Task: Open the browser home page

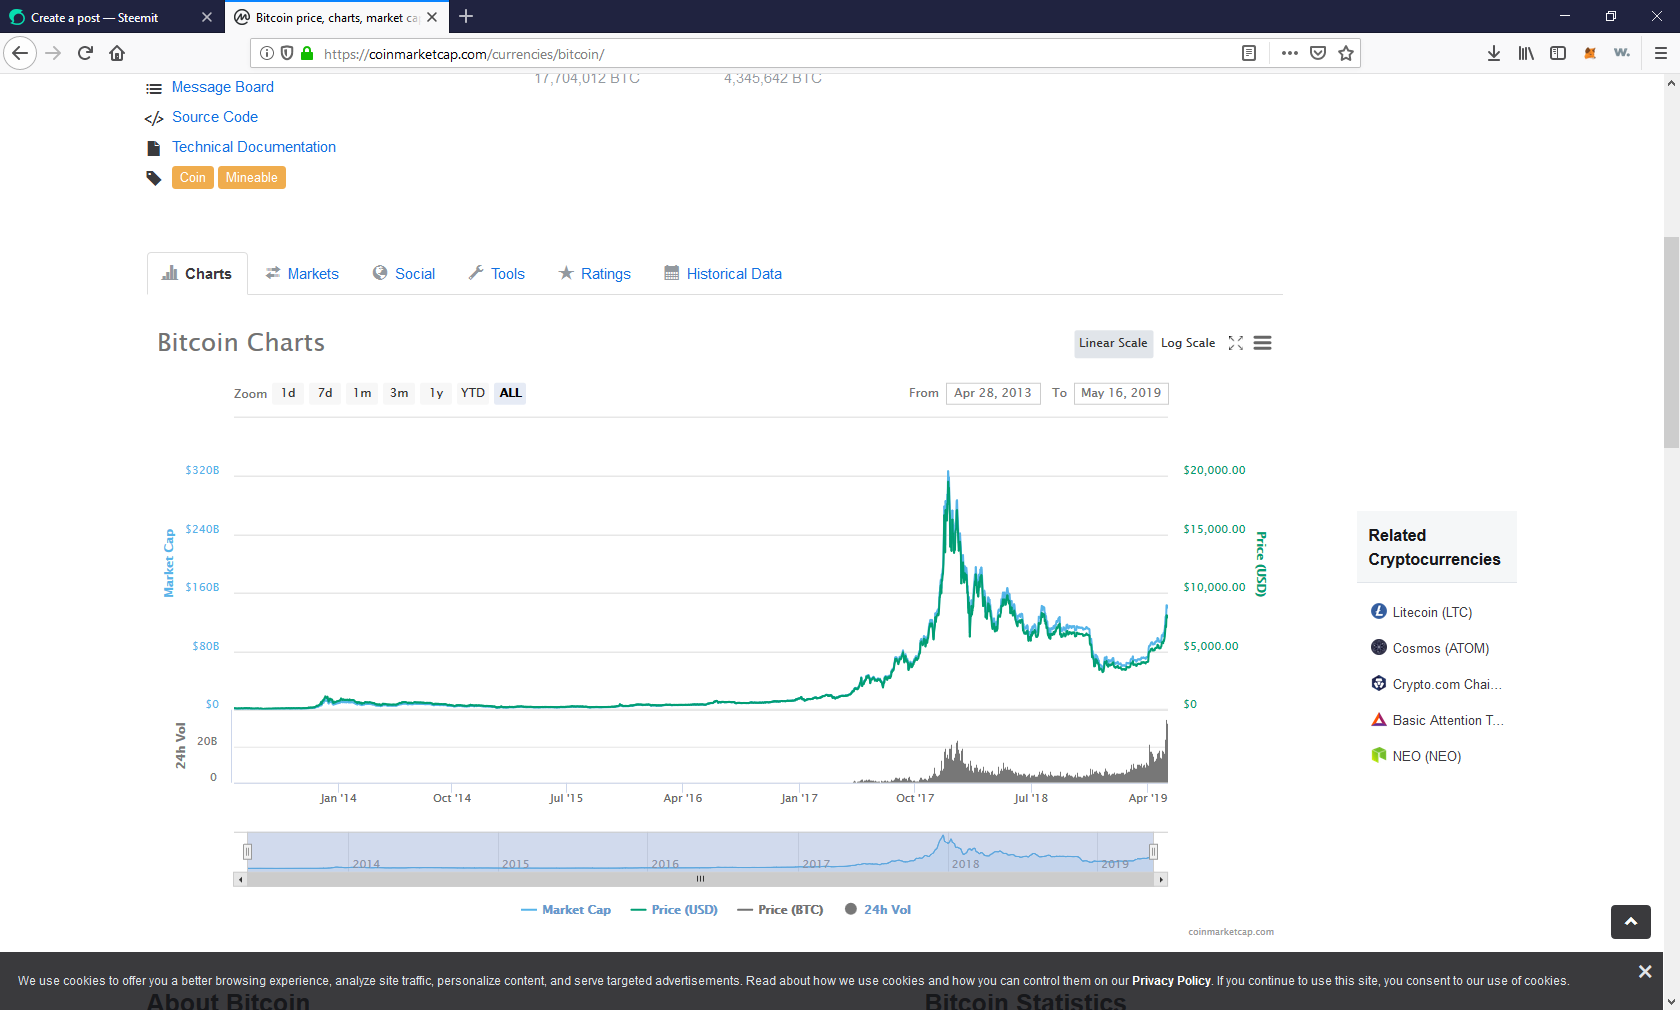Action: tap(117, 53)
